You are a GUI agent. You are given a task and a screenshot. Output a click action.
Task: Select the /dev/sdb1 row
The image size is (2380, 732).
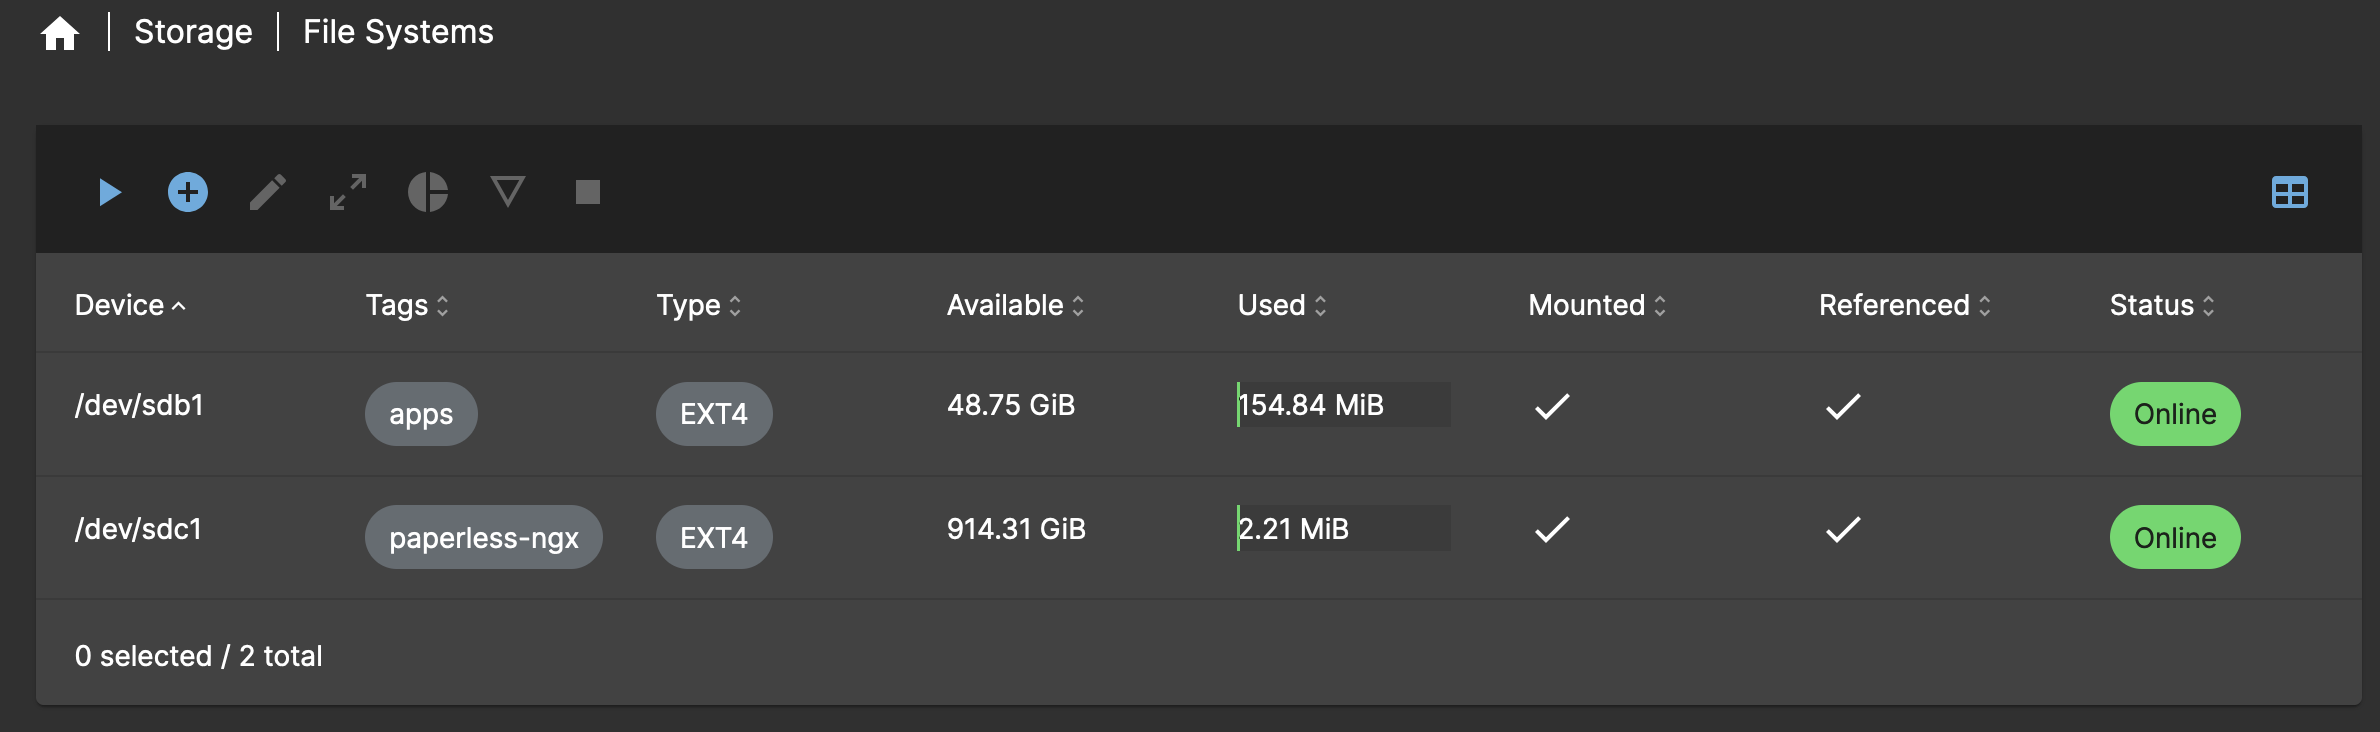click(1198, 414)
